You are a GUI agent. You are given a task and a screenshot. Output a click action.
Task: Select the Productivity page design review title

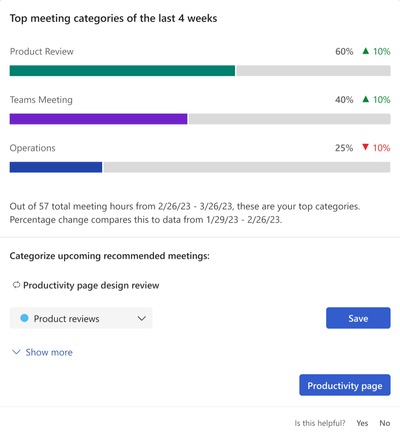91,285
